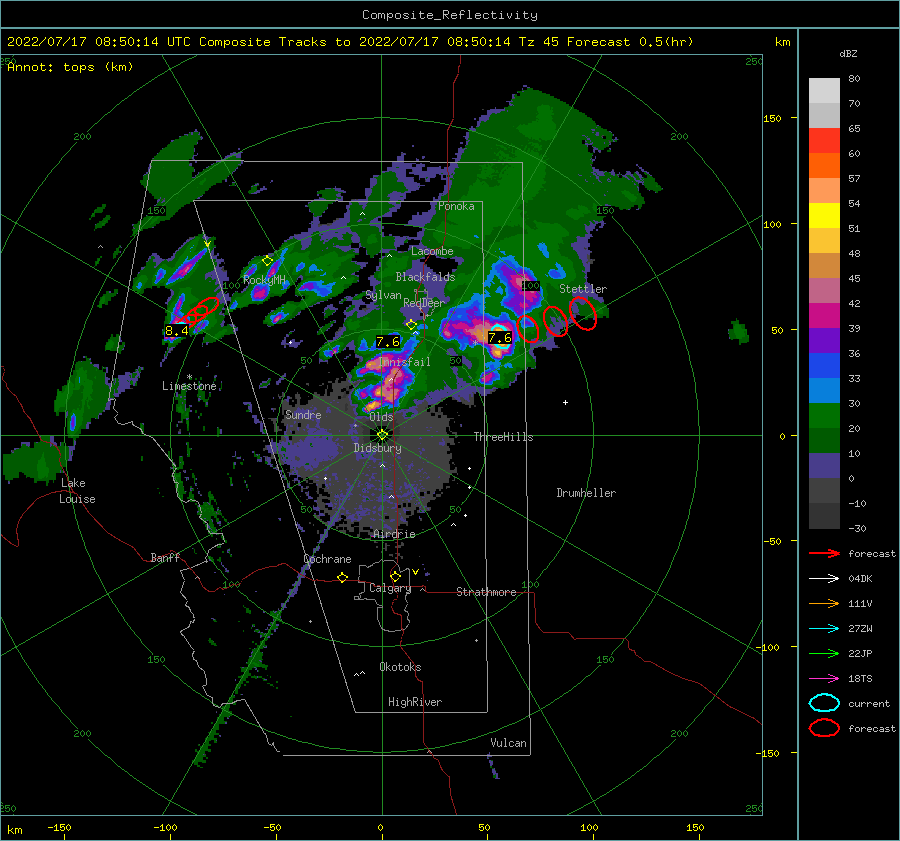The image size is (900, 841).
Task: Click the yellow diamond marker above Calgary
Action: tap(395, 576)
